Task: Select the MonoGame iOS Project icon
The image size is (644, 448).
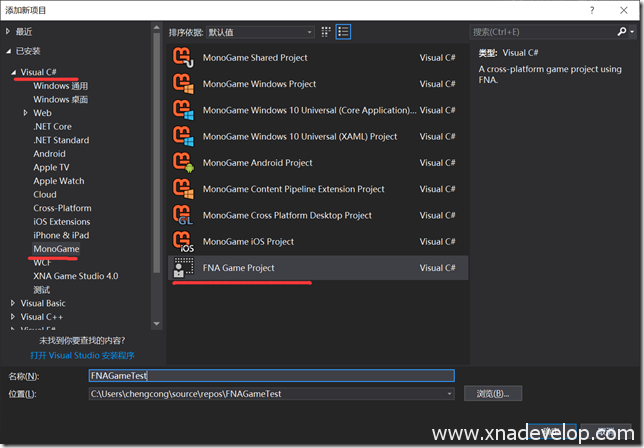Action: (183, 241)
